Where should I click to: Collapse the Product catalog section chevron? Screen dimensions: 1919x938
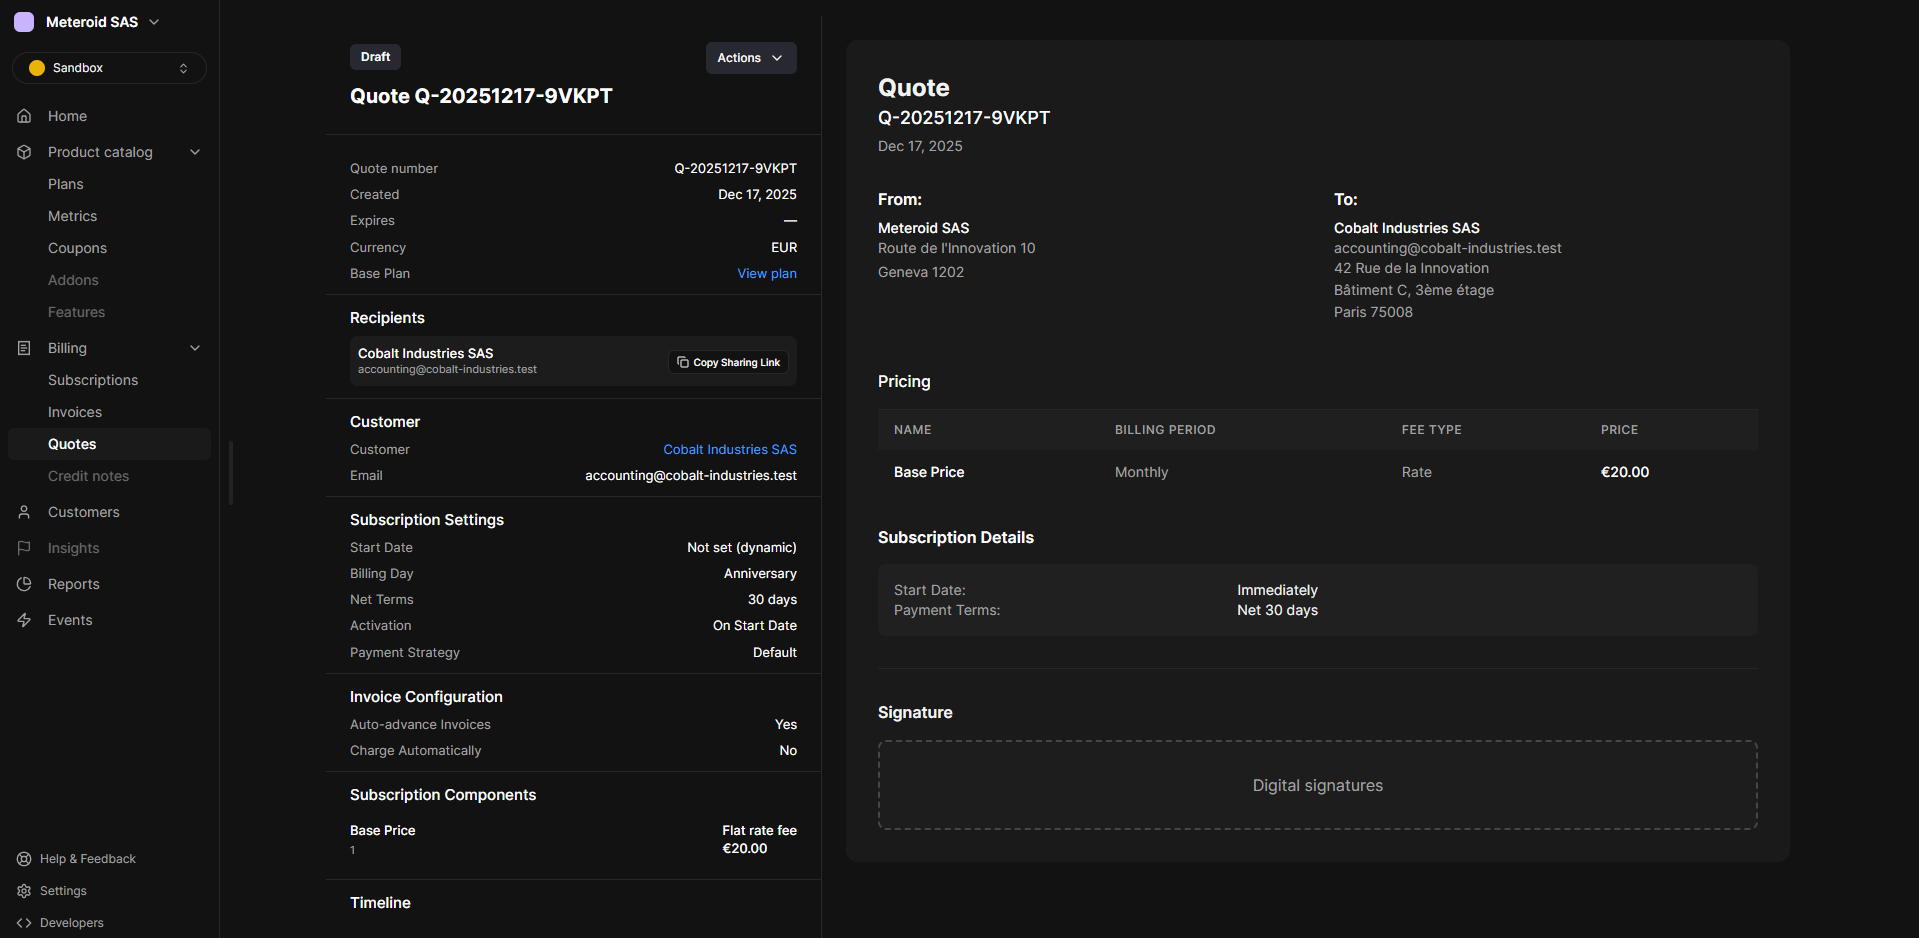tap(195, 152)
